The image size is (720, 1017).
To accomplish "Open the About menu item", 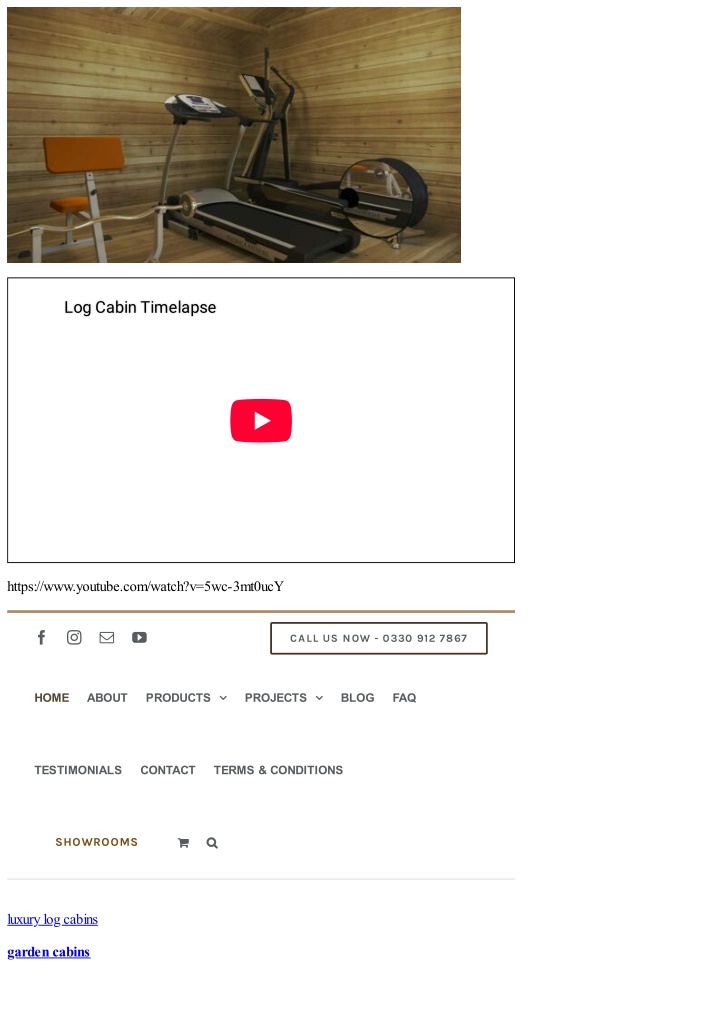I will coord(107,698).
